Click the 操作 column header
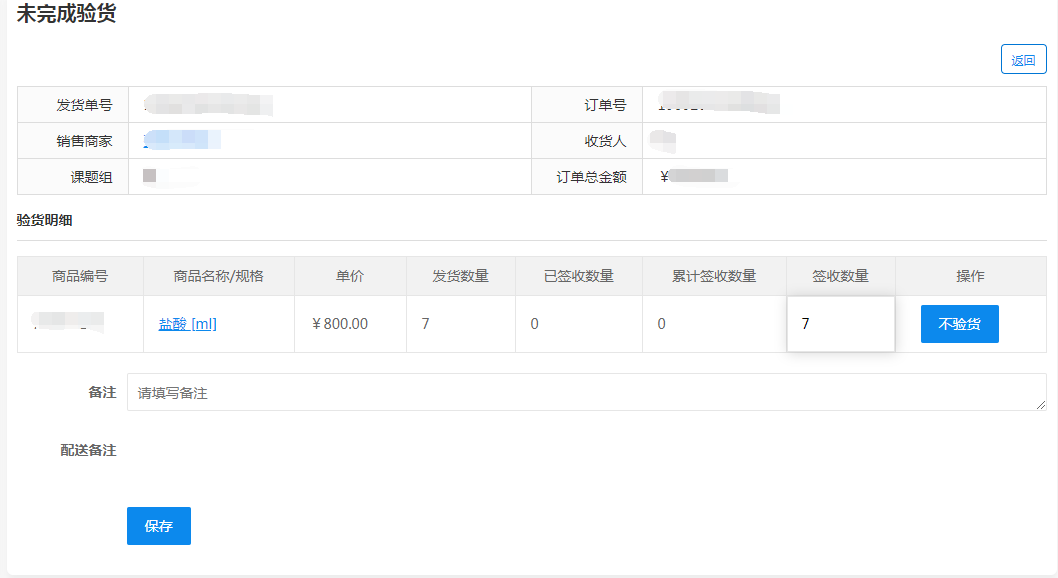 [970, 276]
